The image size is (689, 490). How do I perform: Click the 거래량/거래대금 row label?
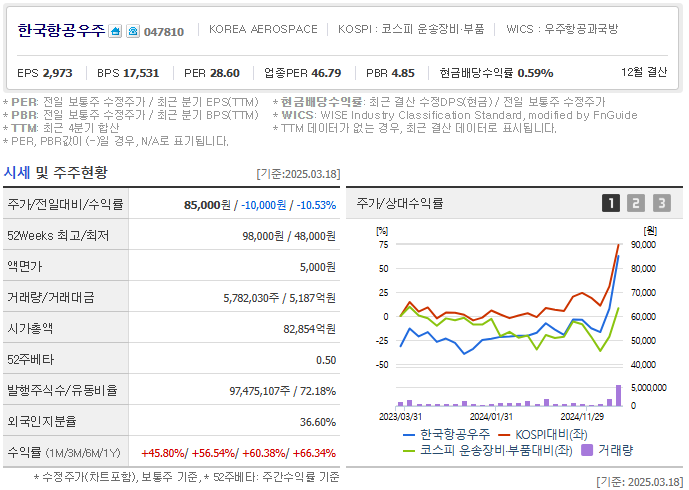[51, 297]
